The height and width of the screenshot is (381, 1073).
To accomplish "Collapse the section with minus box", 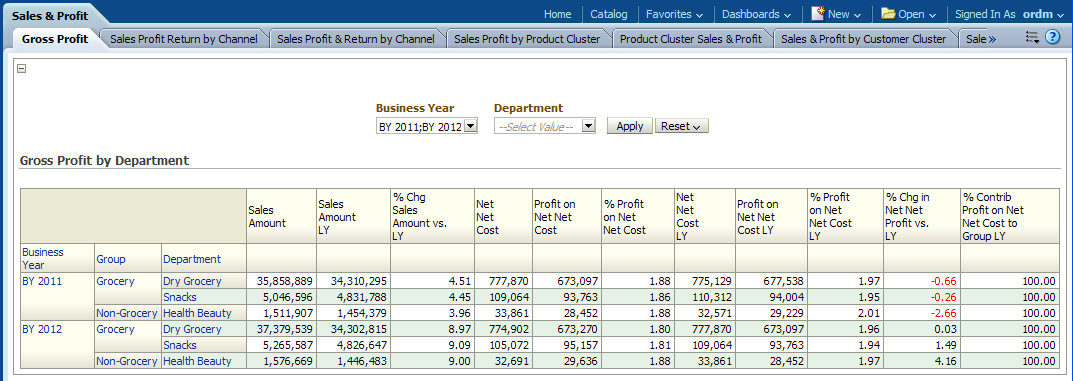I will tap(21, 68).
